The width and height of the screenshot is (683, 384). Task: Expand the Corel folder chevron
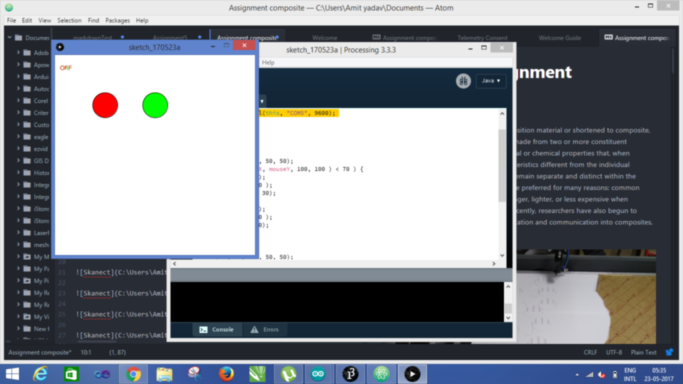18,101
